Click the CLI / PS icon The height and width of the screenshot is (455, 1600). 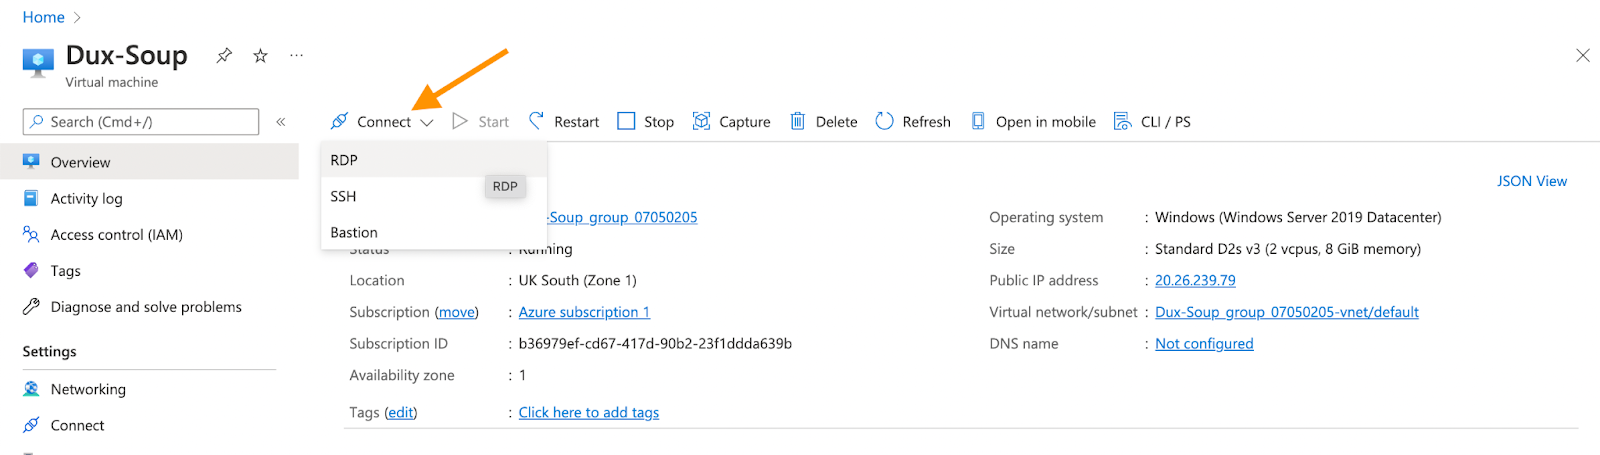click(x=1123, y=121)
